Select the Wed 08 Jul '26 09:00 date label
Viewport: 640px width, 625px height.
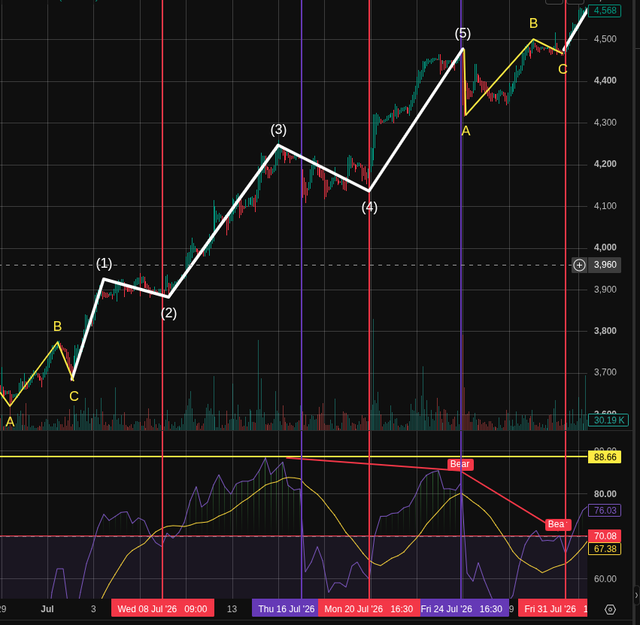(x=162, y=609)
